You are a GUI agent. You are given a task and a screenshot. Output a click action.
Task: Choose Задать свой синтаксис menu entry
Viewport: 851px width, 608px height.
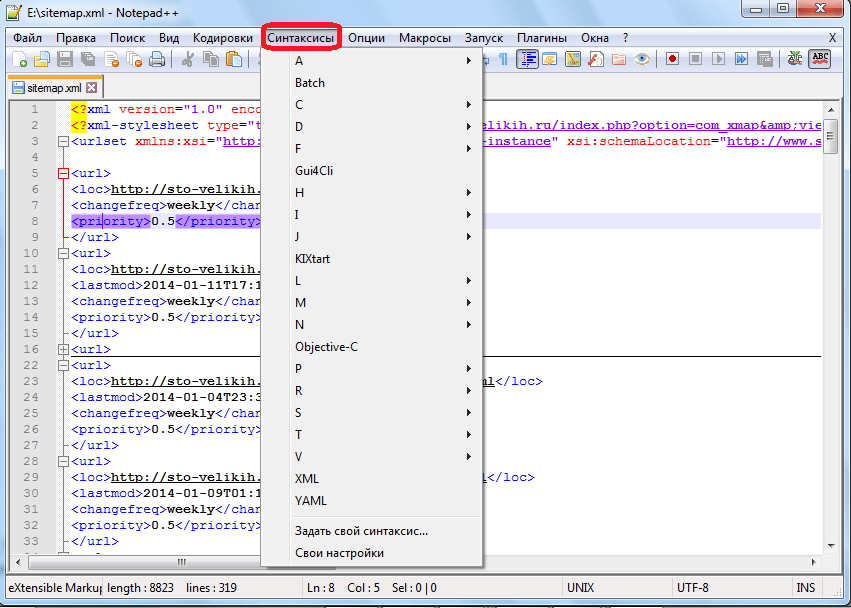[x=361, y=531]
